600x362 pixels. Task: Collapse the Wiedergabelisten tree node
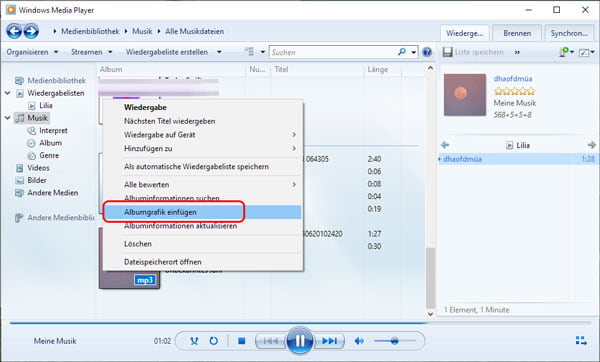(x=7, y=93)
